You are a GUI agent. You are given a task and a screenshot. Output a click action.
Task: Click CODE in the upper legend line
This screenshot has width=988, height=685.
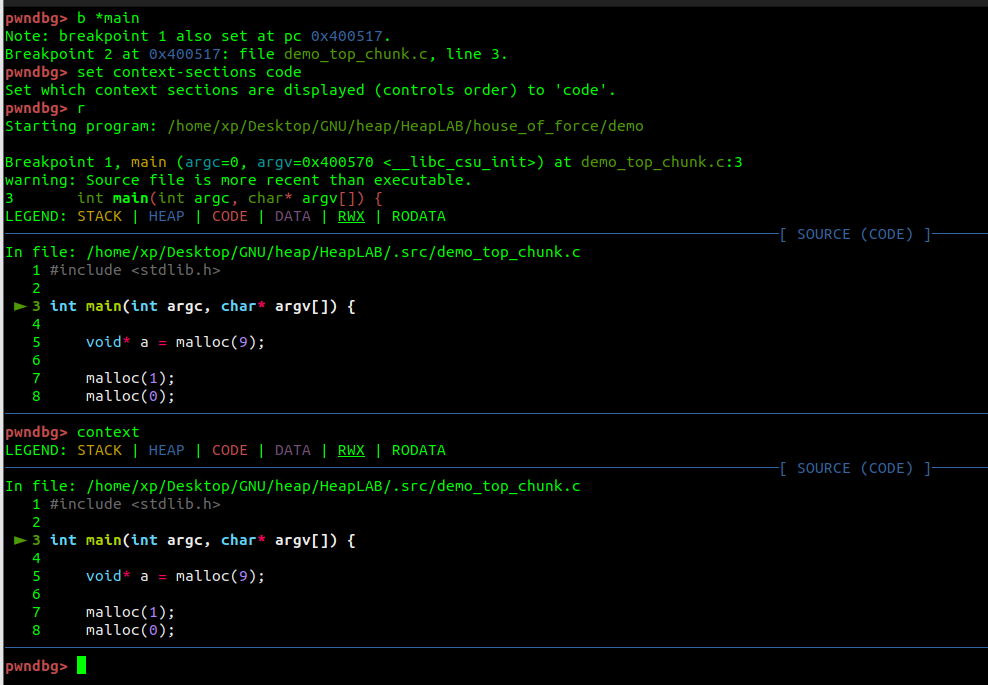coord(229,216)
